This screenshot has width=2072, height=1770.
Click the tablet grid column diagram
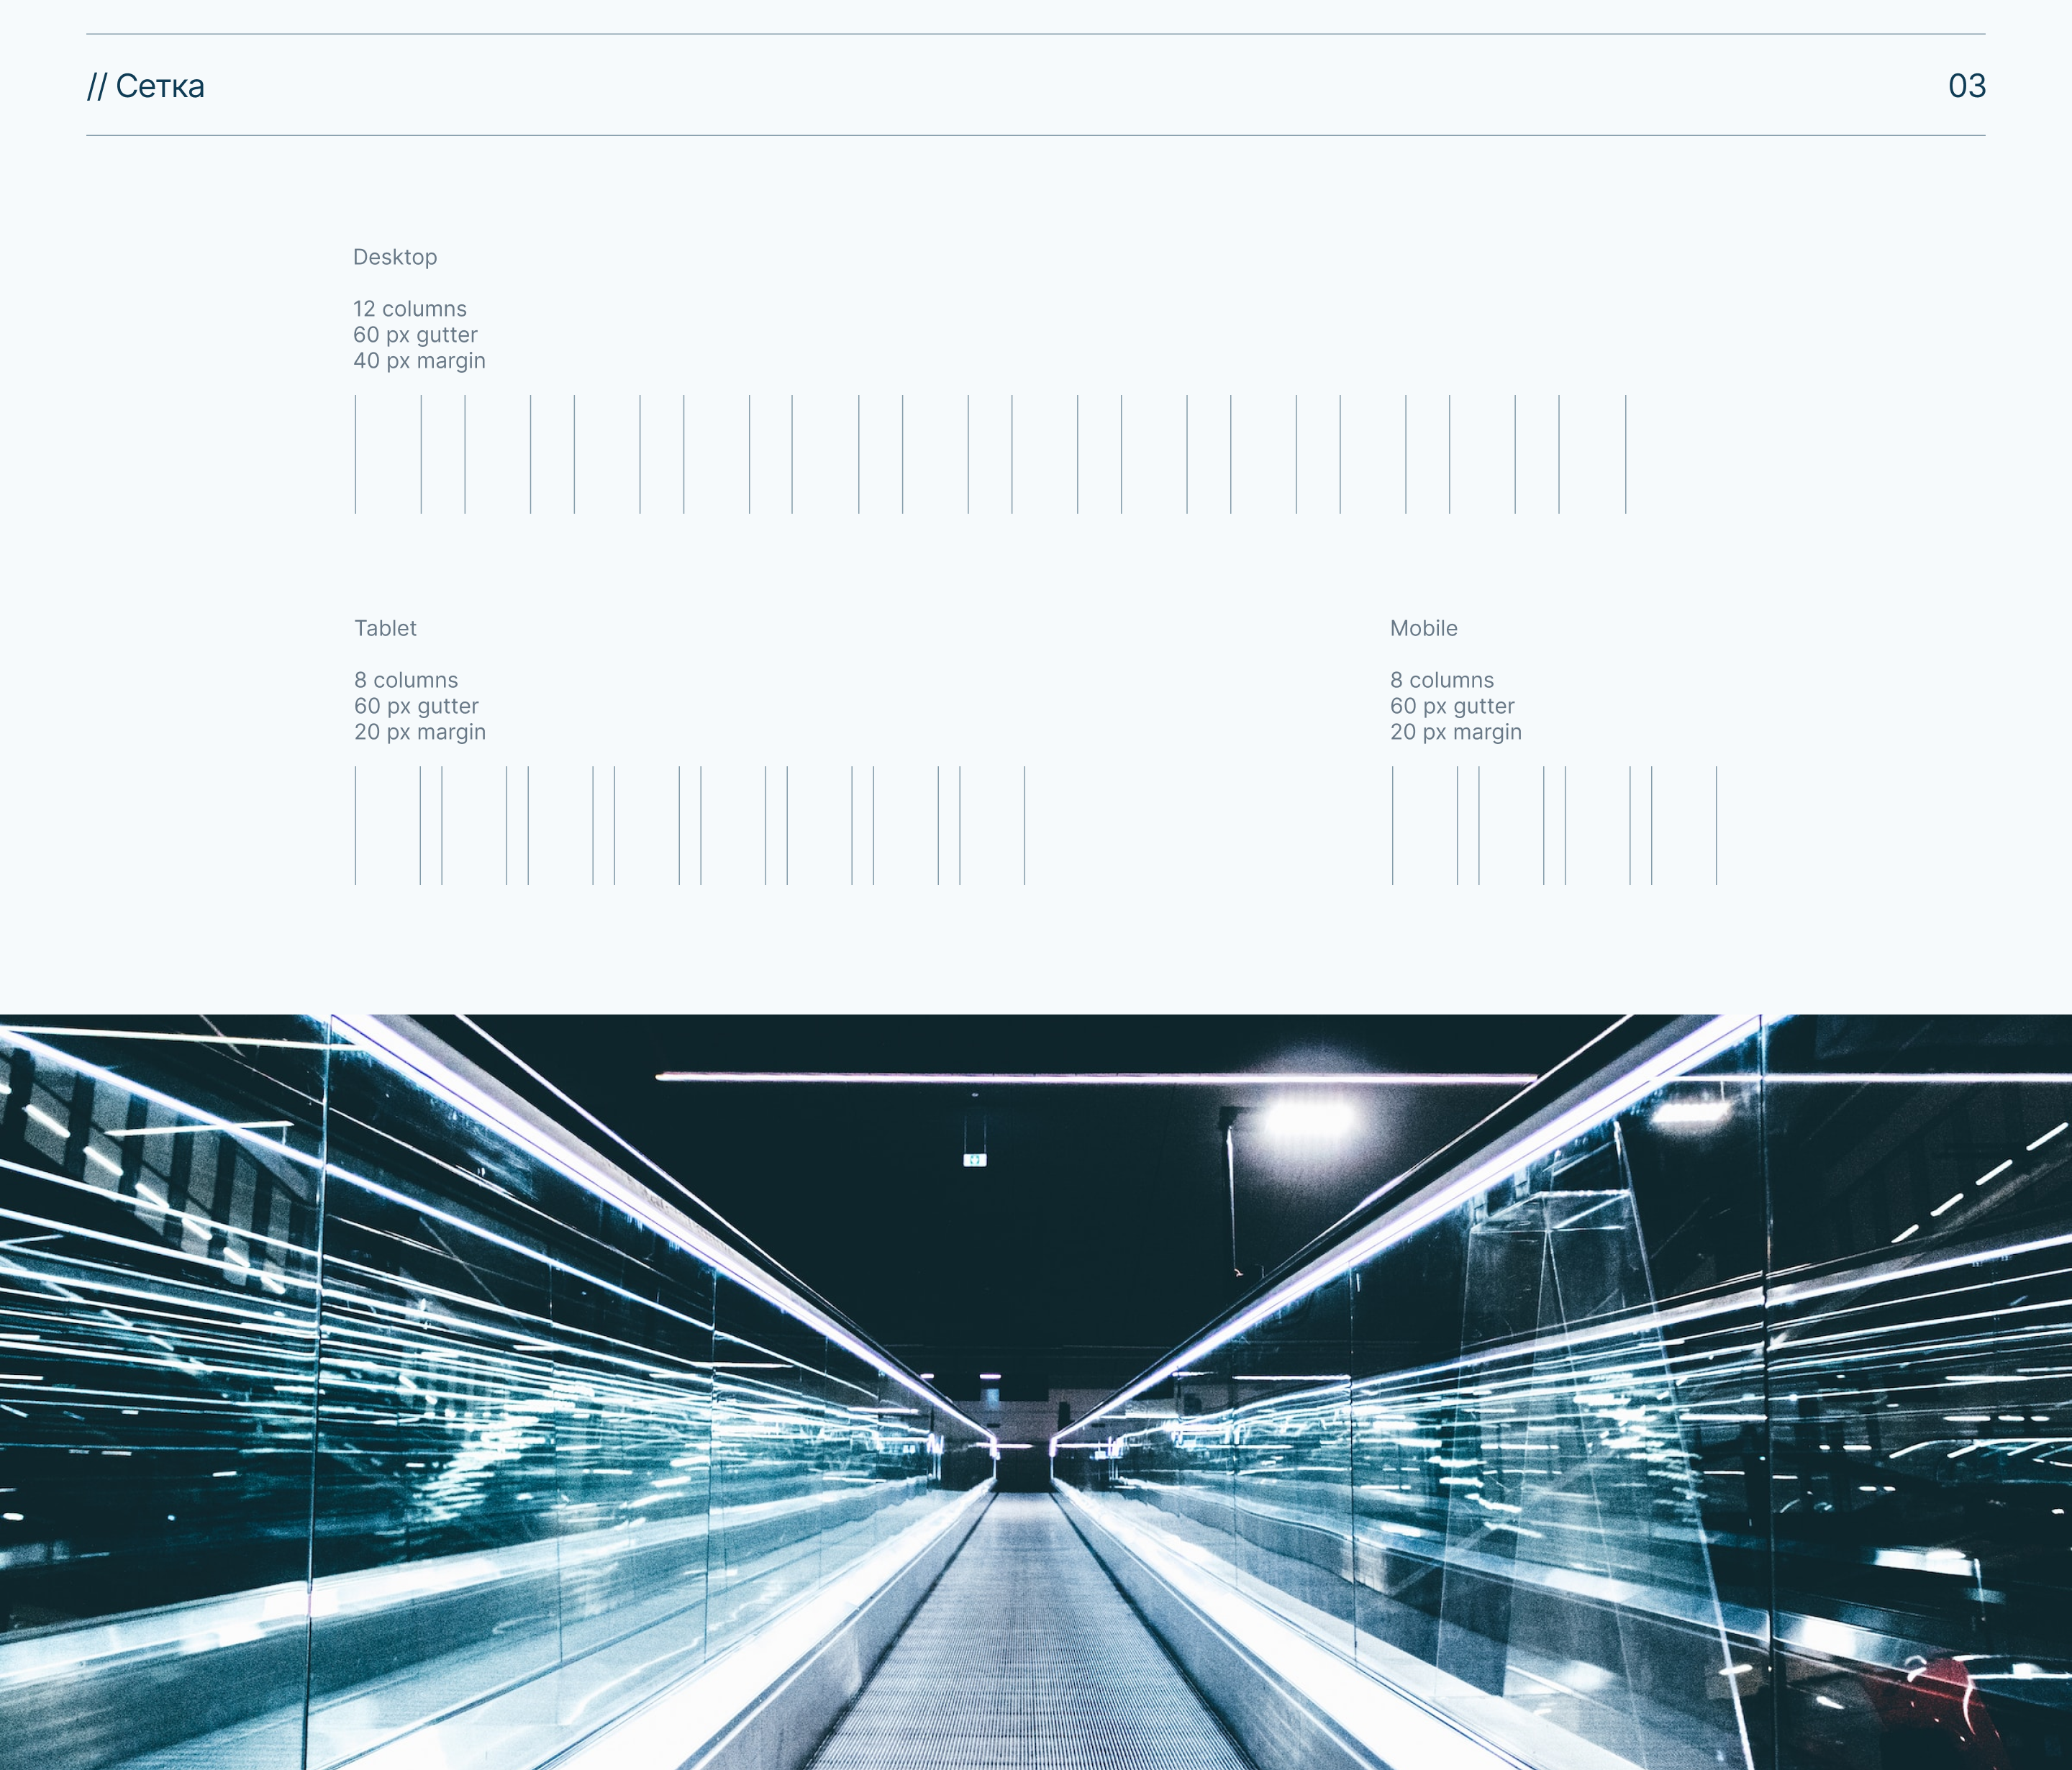[690, 826]
